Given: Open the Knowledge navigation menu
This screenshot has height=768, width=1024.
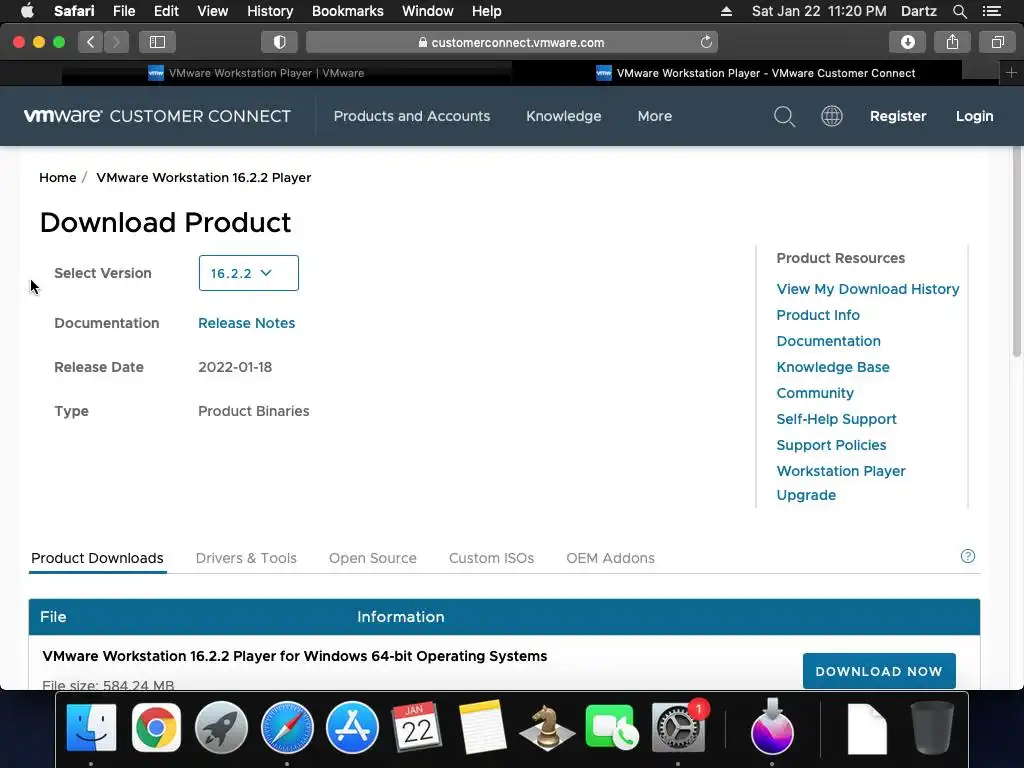Looking at the screenshot, I should pyautogui.click(x=564, y=116).
